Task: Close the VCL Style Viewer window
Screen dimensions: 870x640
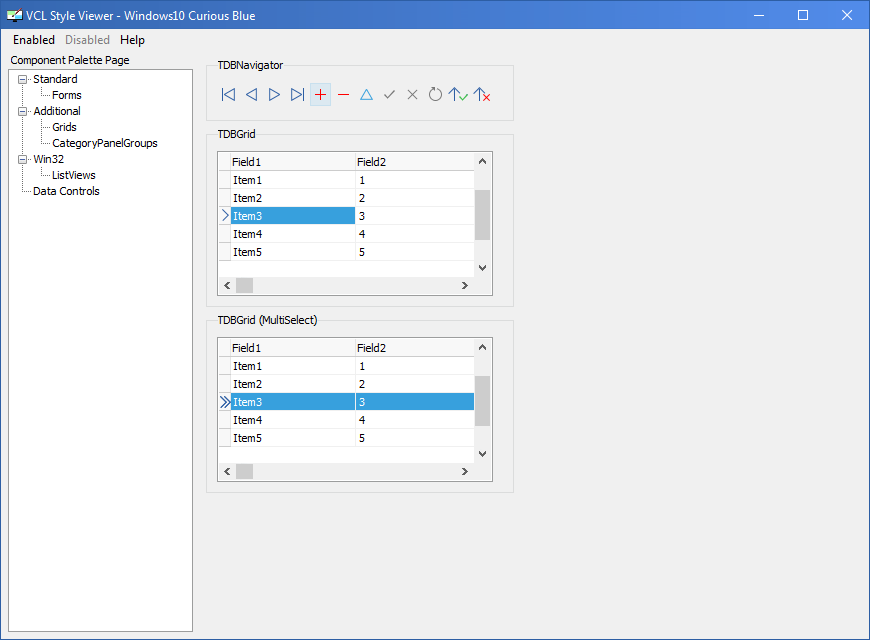Action: 847,16
